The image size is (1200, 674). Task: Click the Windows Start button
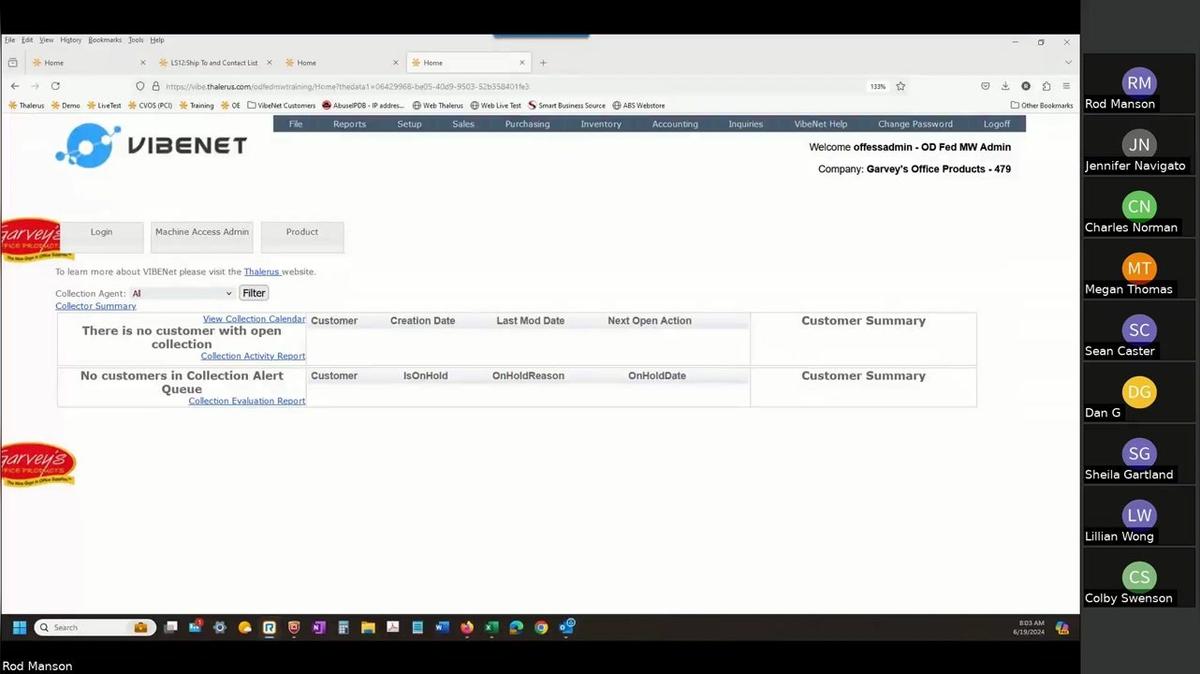click(18, 627)
